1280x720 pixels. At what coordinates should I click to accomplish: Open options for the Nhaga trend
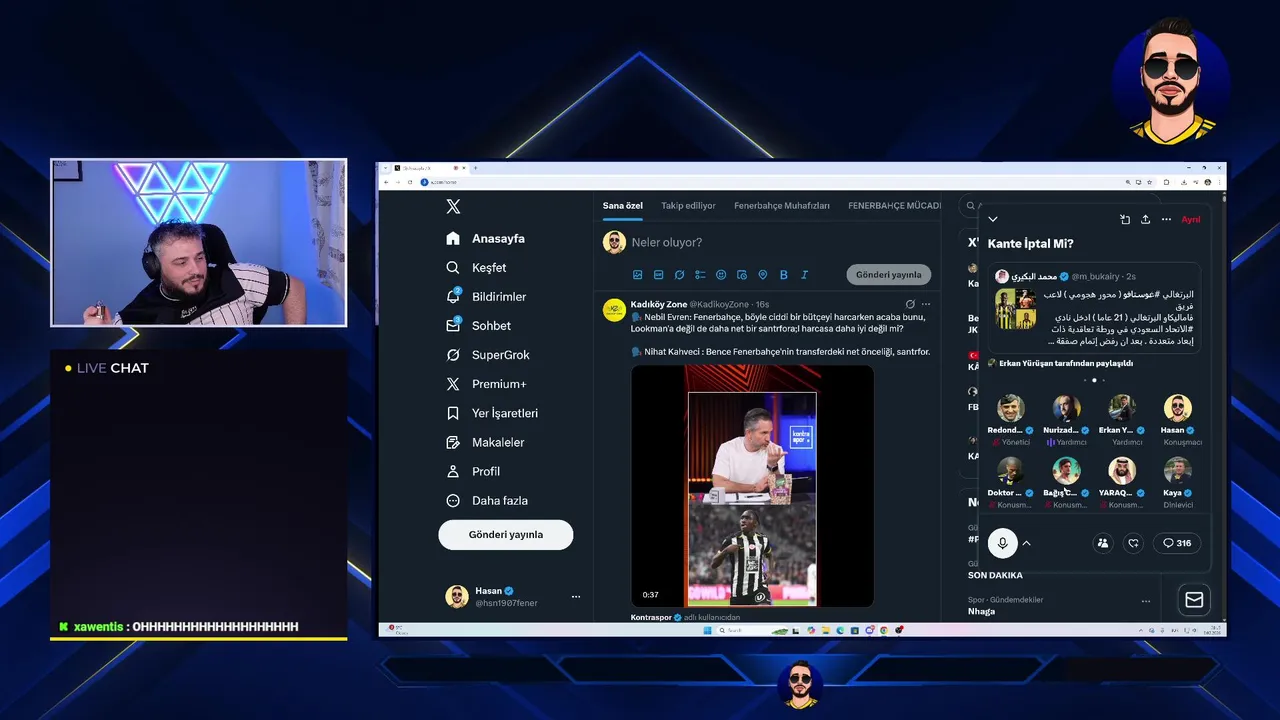(x=1146, y=601)
